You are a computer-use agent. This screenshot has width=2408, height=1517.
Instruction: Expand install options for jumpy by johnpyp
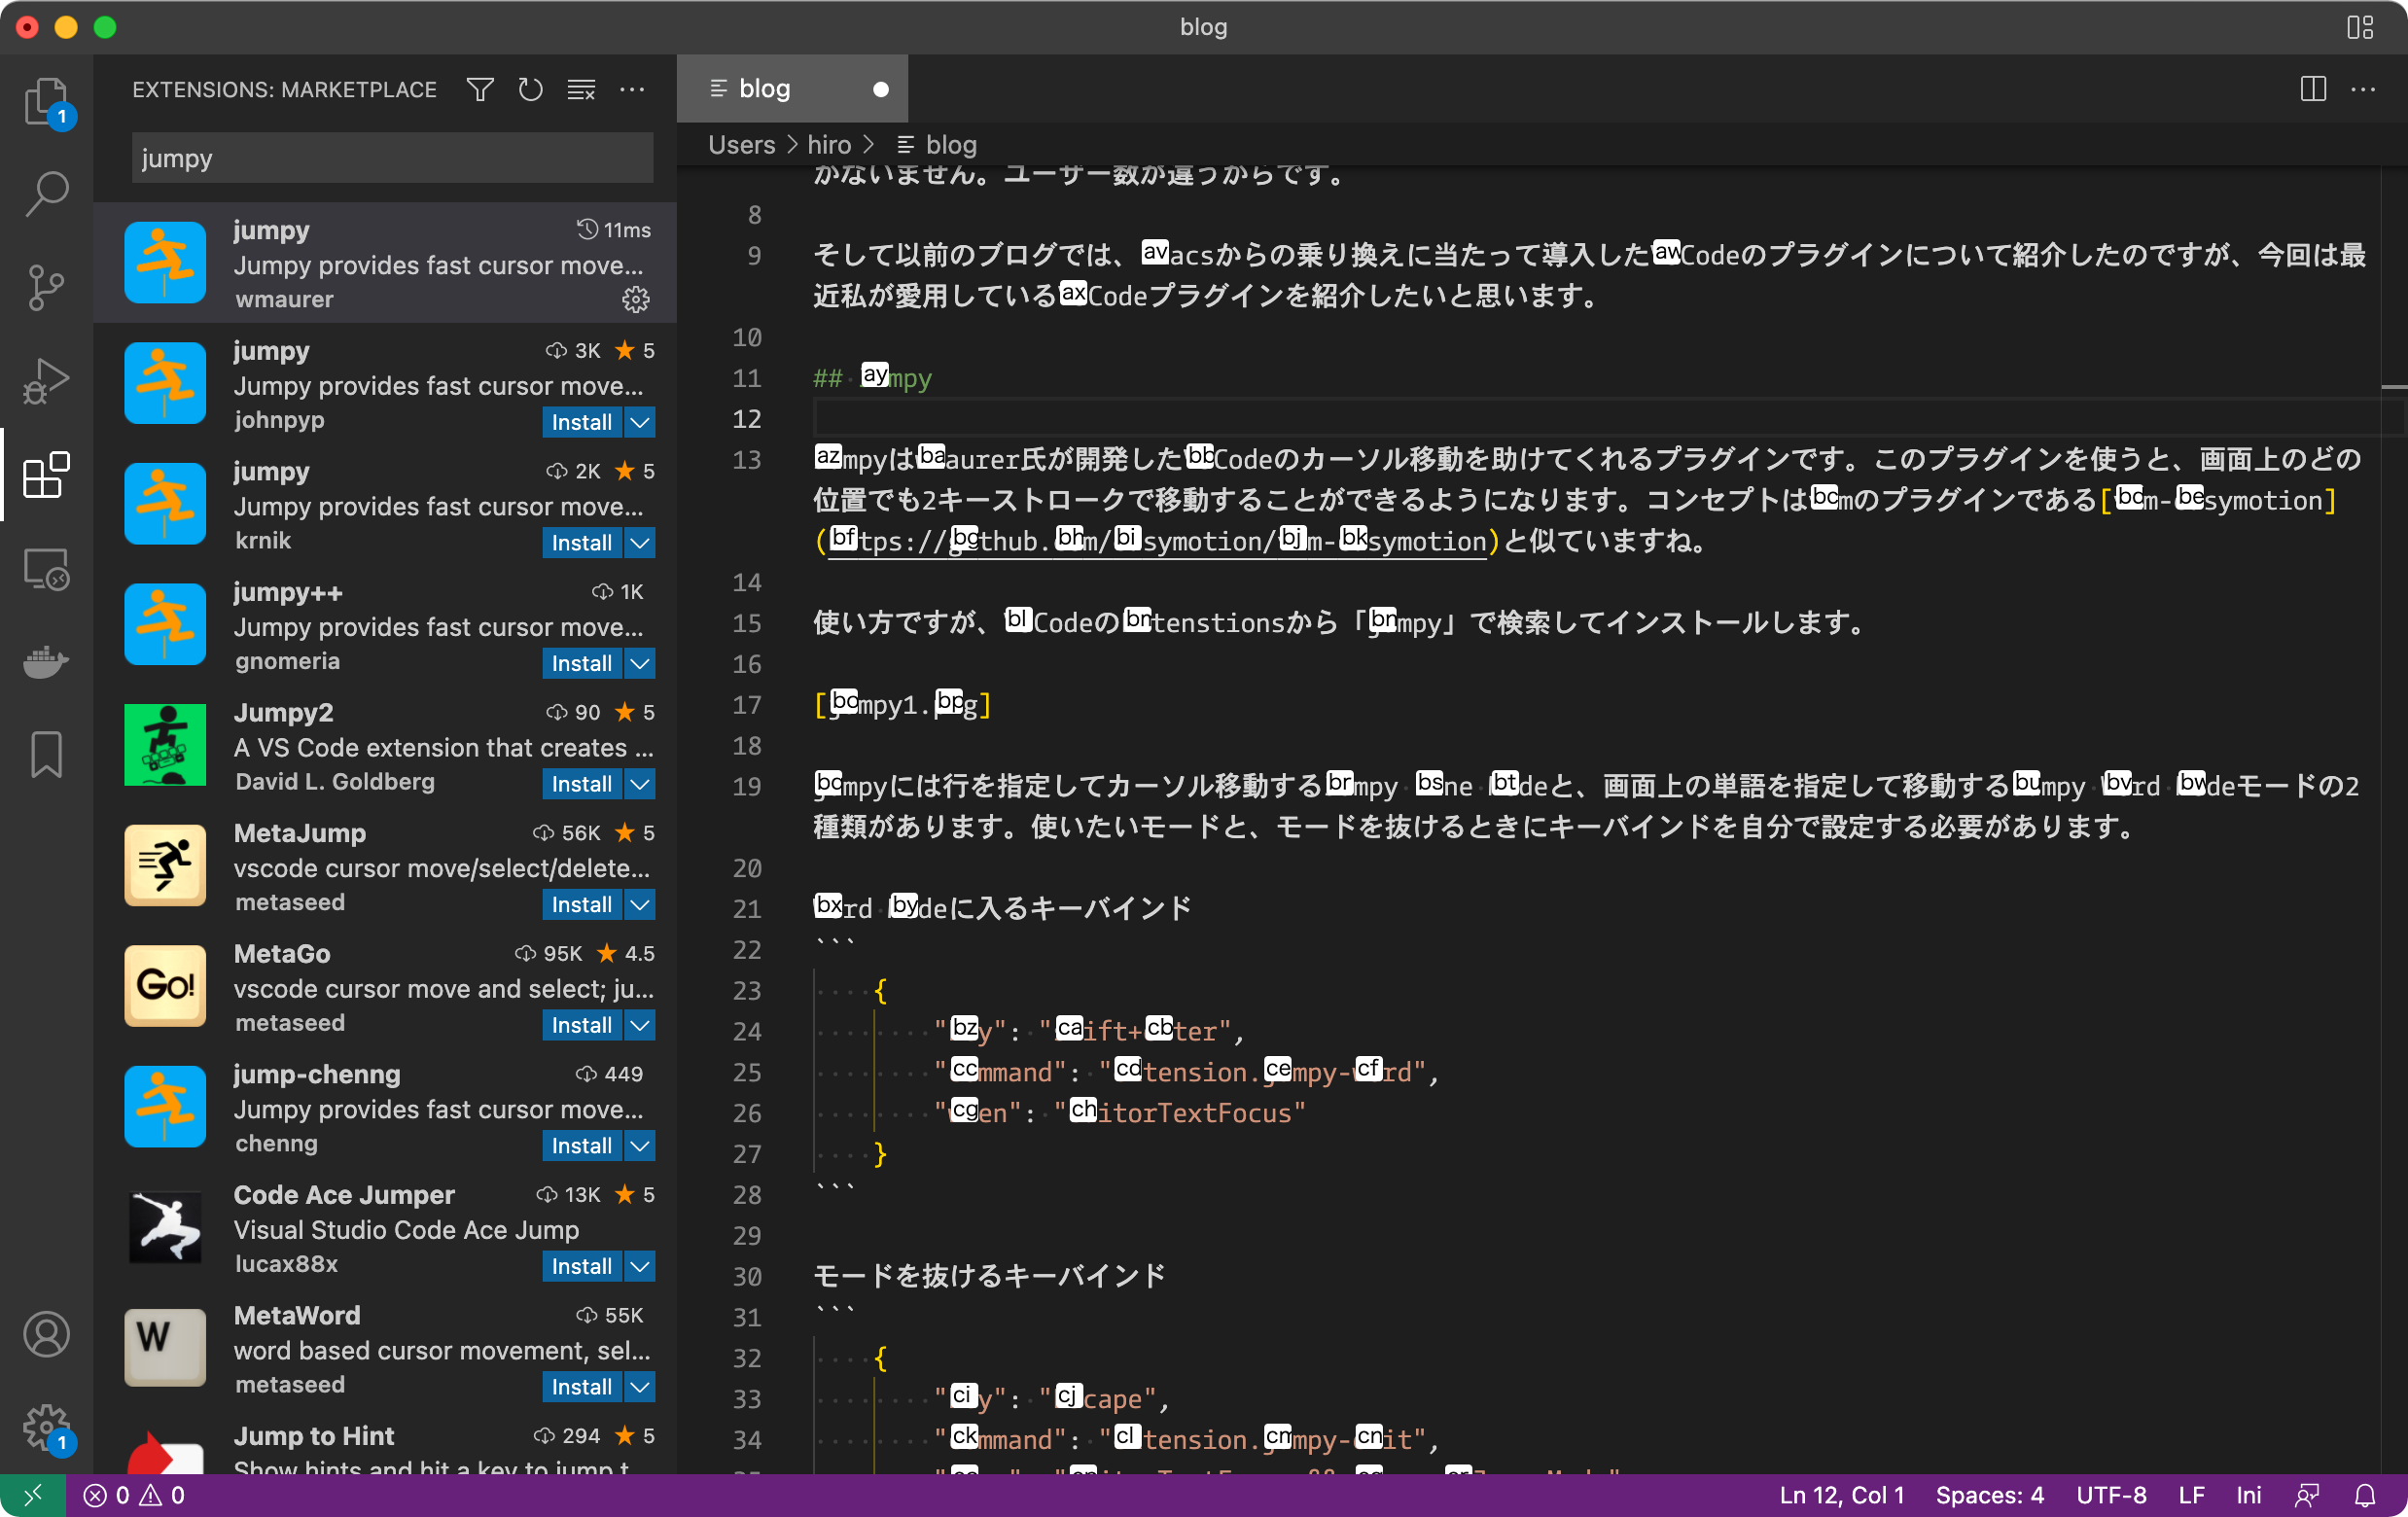click(x=640, y=422)
